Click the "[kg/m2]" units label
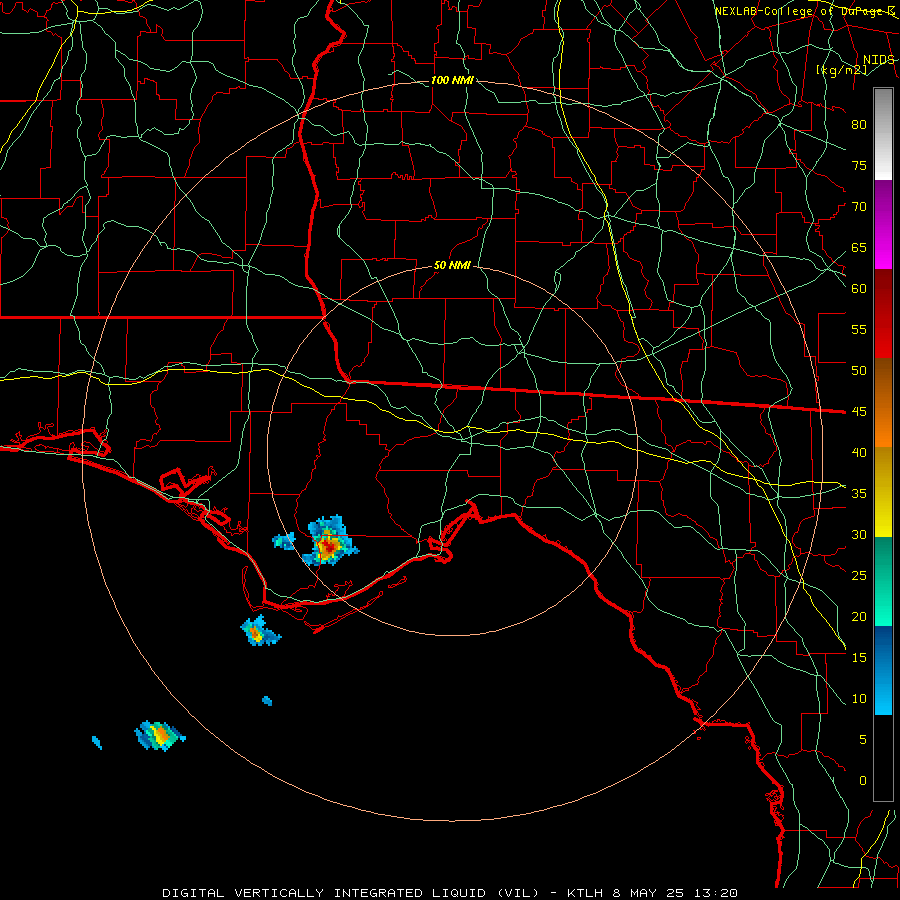Image resolution: width=900 pixels, height=900 pixels. [x=841, y=70]
